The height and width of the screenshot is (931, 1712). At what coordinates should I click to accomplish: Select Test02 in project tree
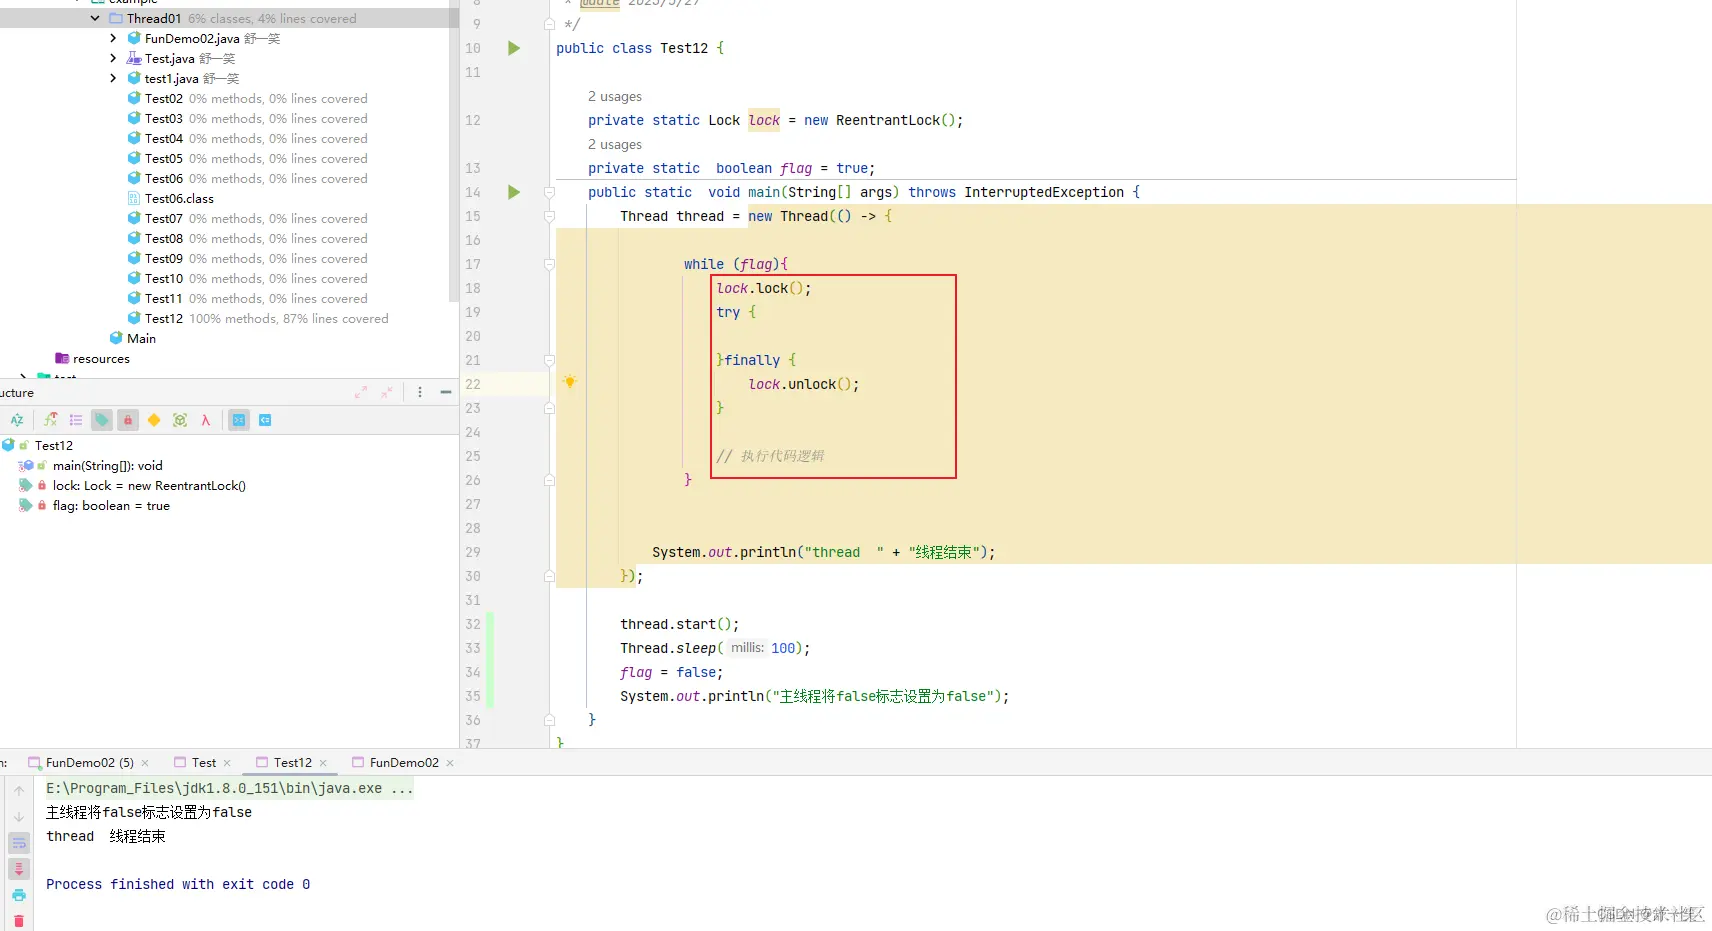point(164,98)
